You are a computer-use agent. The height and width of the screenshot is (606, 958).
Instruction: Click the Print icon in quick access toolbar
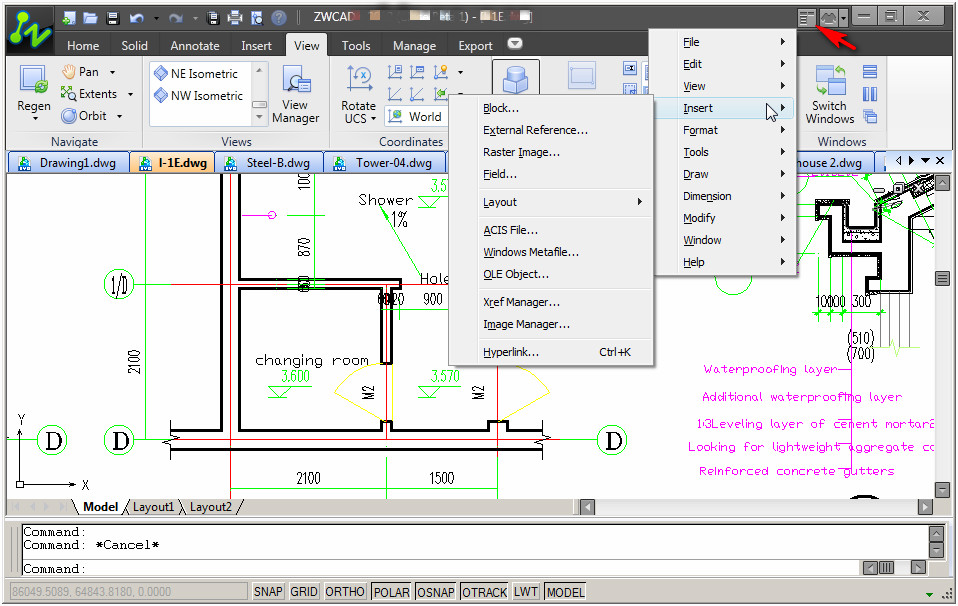235,18
